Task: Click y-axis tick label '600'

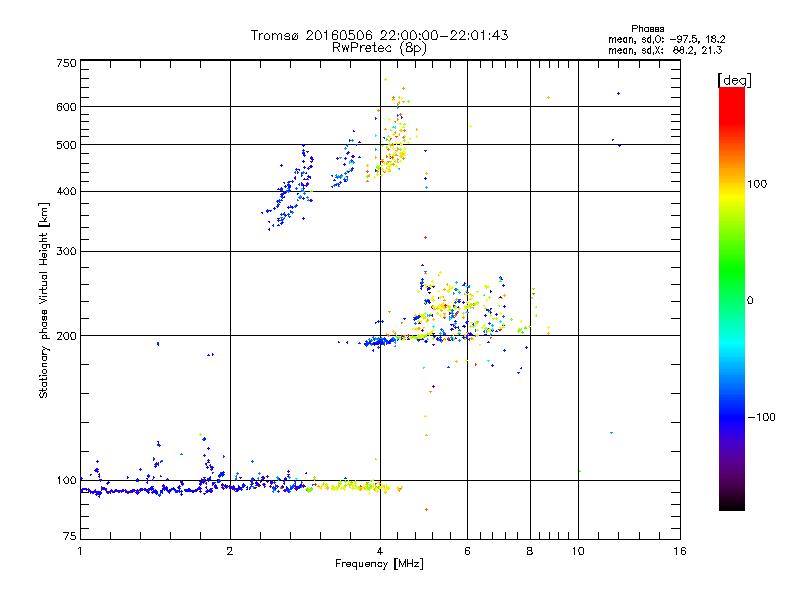Action: click(67, 107)
